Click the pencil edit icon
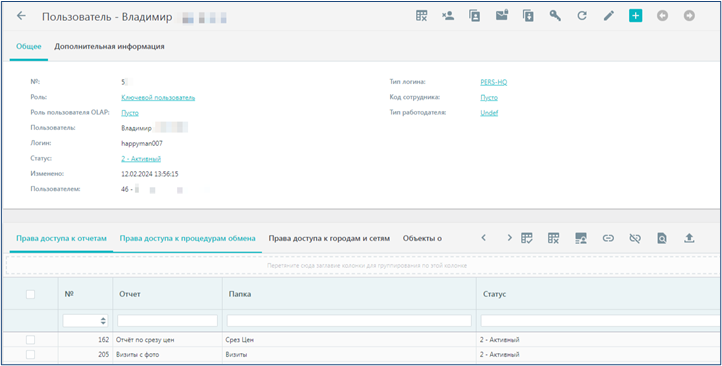The width and height of the screenshot is (722, 366). (x=609, y=16)
